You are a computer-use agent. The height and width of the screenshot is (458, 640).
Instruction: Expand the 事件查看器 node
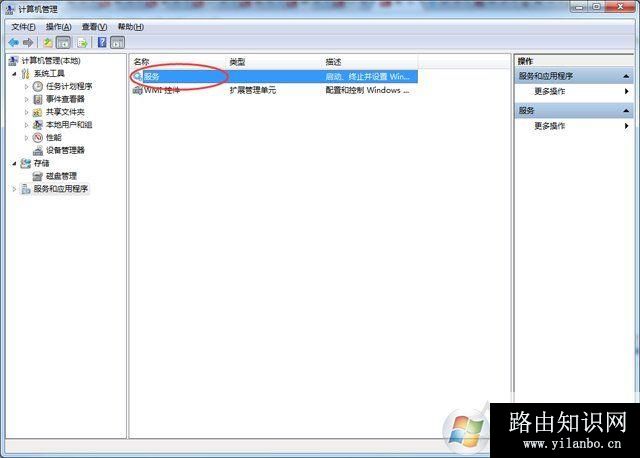click(27, 99)
